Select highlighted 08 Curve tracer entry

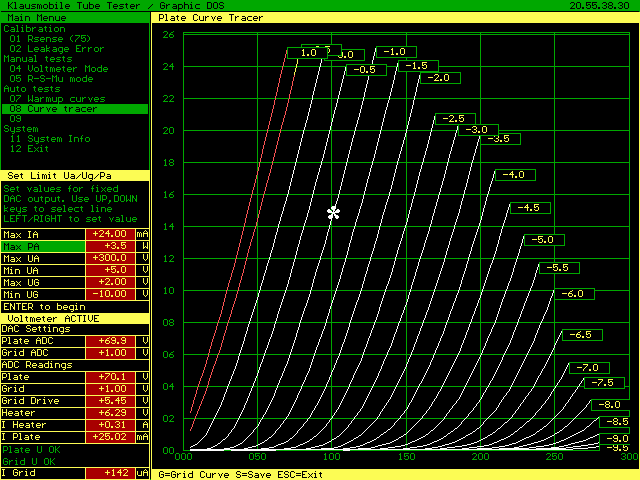[x=75, y=109]
